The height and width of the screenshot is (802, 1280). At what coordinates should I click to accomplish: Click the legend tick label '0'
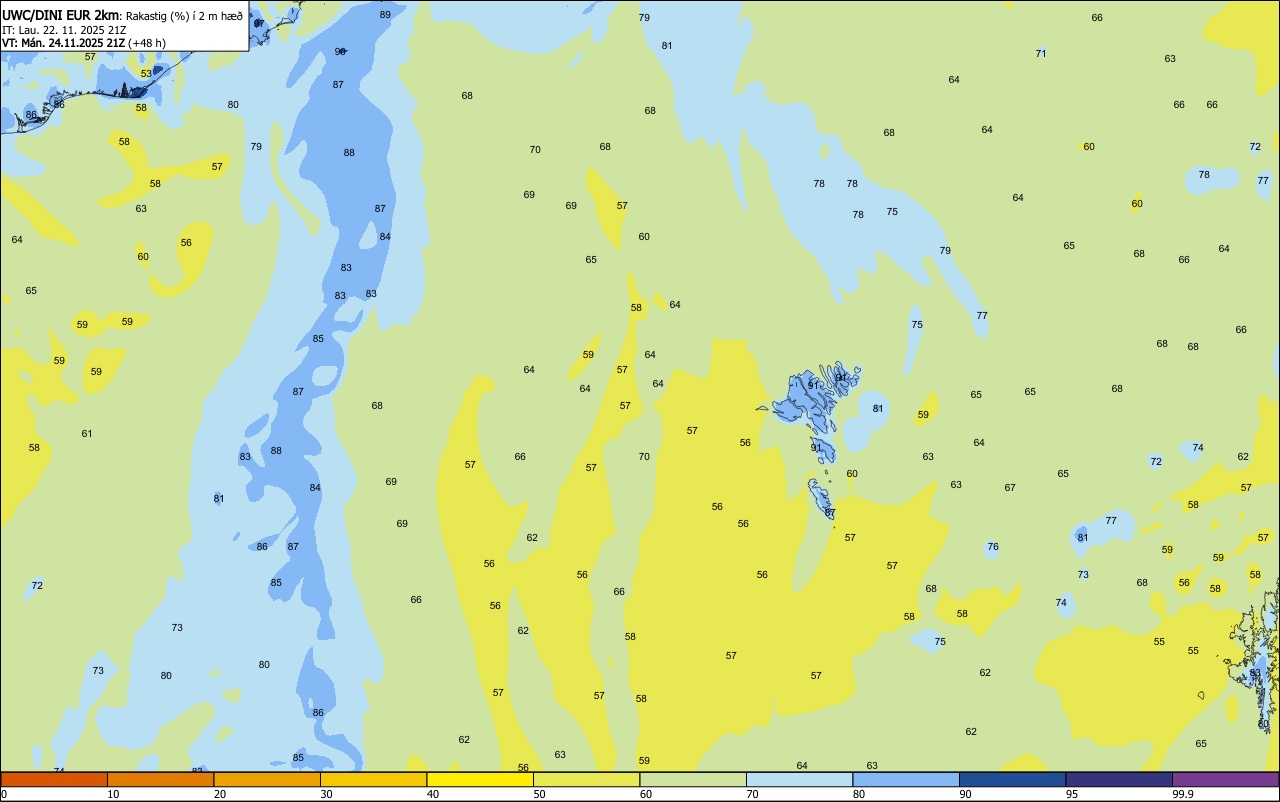pyautogui.click(x=4, y=794)
